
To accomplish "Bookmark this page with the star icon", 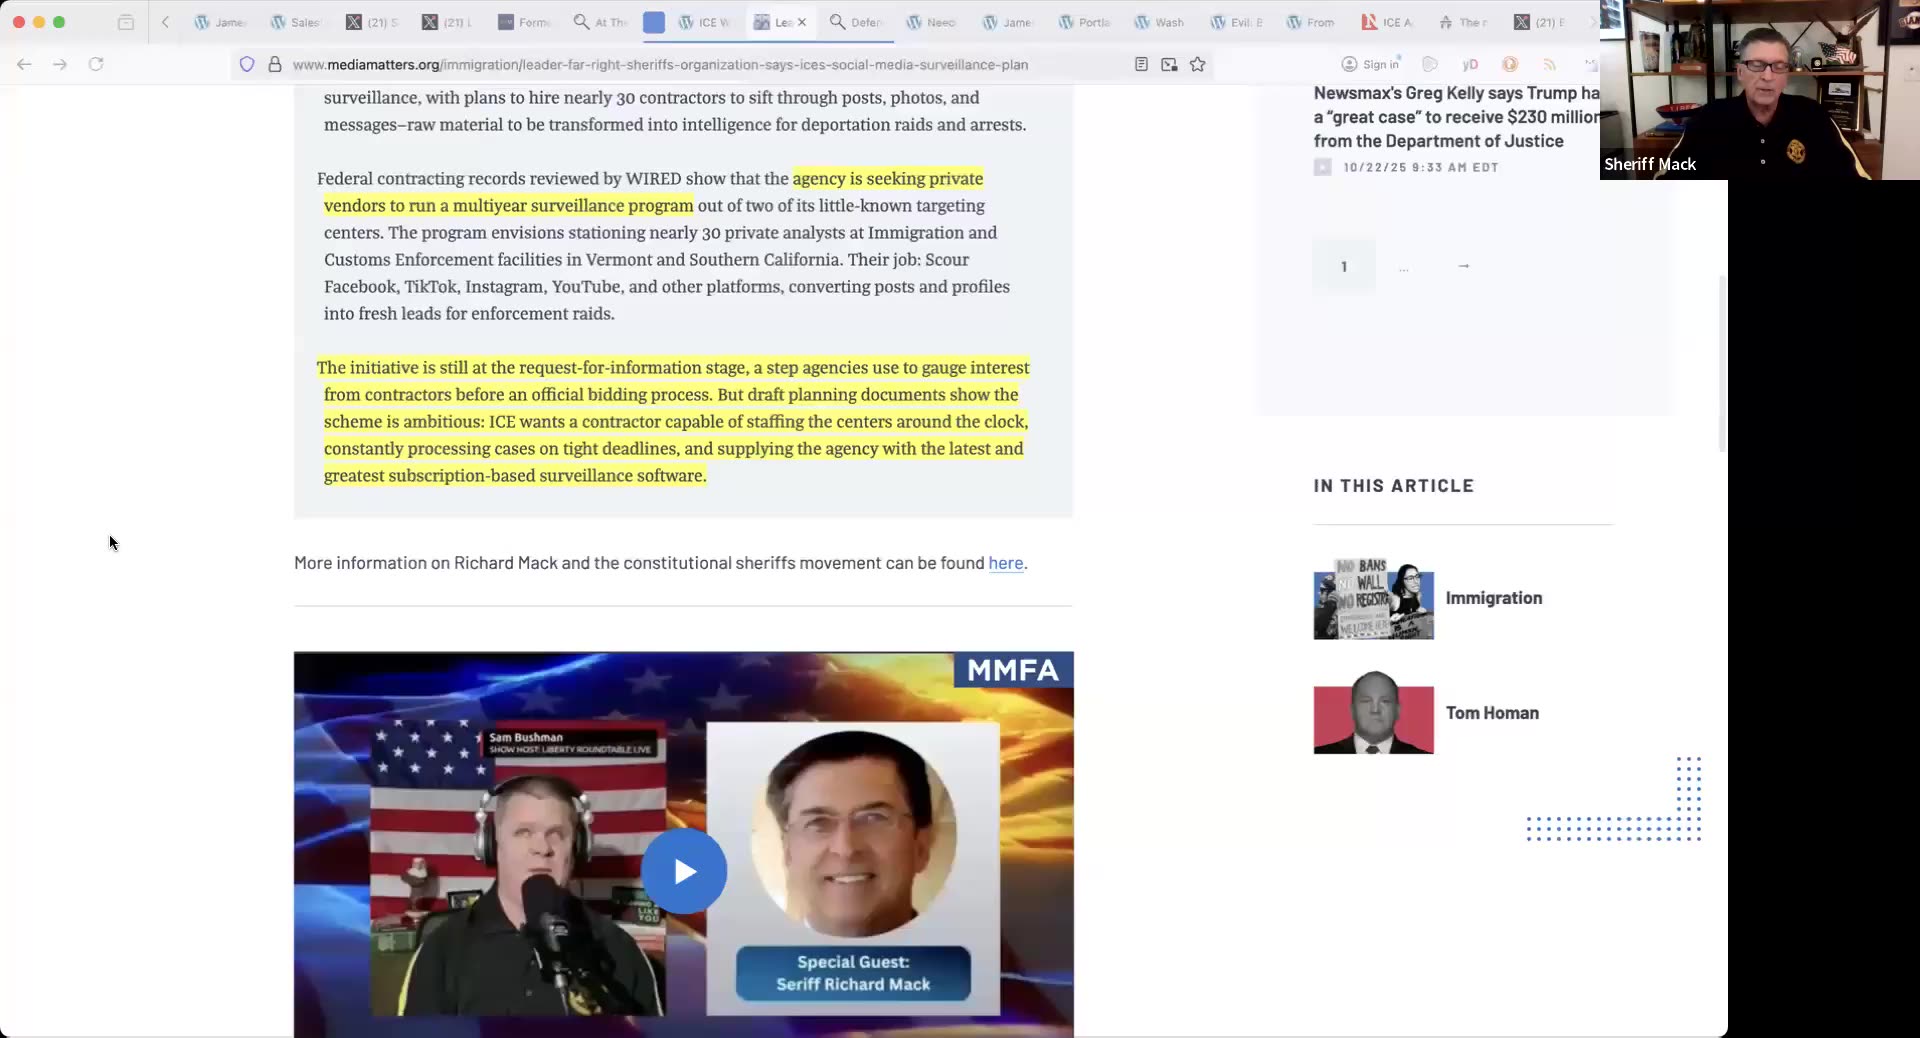I will 1198,64.
